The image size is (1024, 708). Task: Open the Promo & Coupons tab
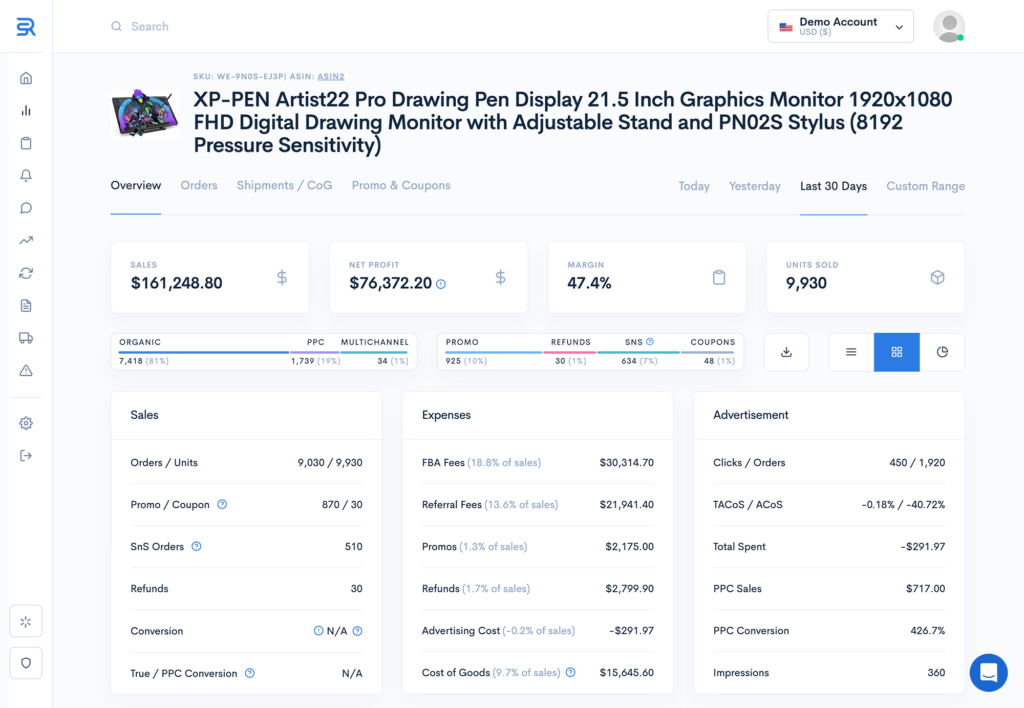tap(401, 185)
